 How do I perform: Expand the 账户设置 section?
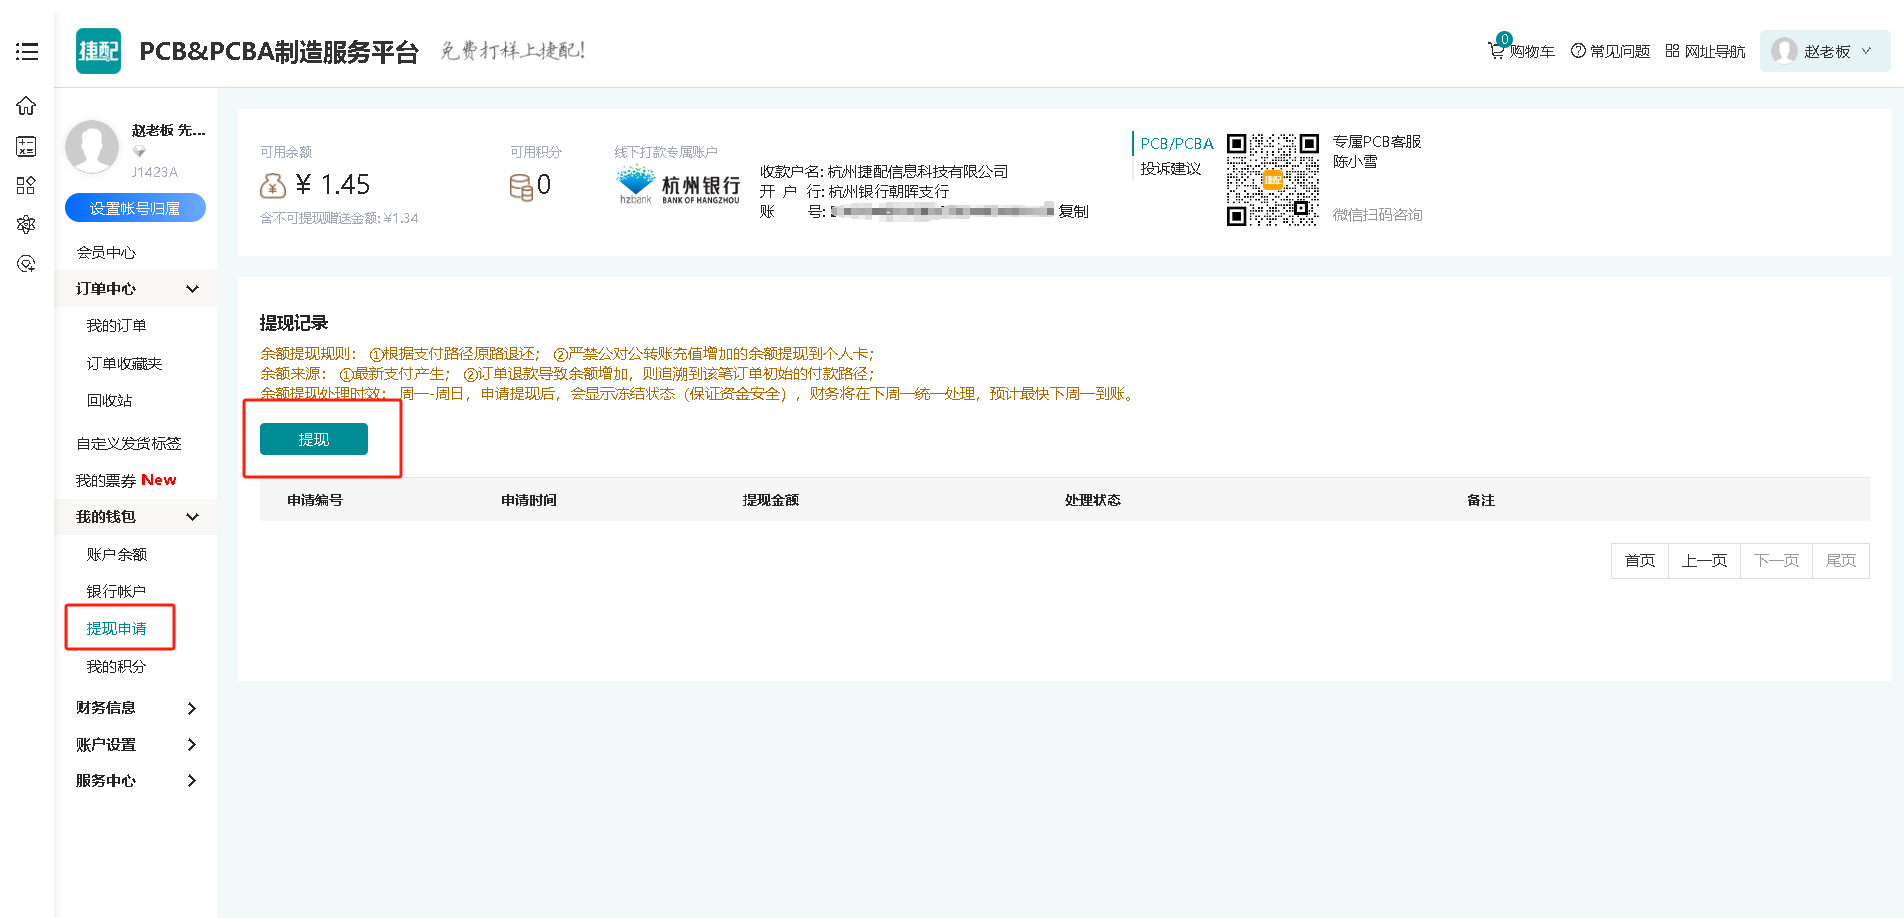(136, 744)
